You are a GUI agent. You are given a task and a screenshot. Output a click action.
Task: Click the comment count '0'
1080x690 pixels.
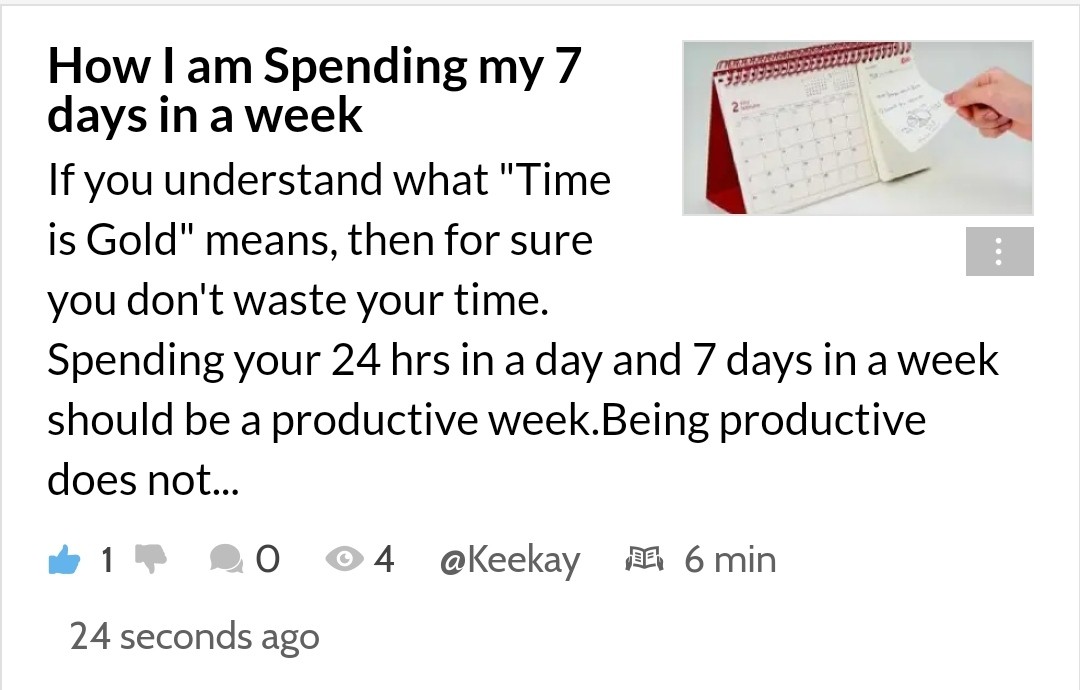268,559
